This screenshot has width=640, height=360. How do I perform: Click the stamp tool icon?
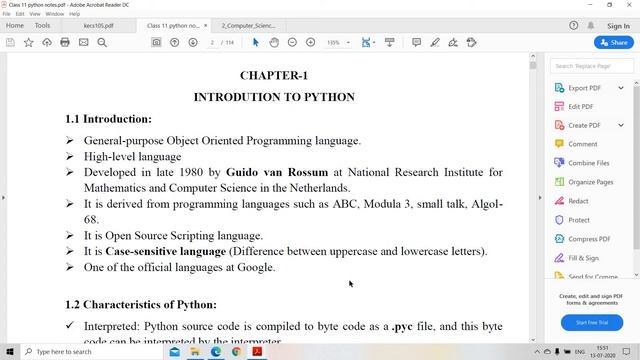point(471,42)
